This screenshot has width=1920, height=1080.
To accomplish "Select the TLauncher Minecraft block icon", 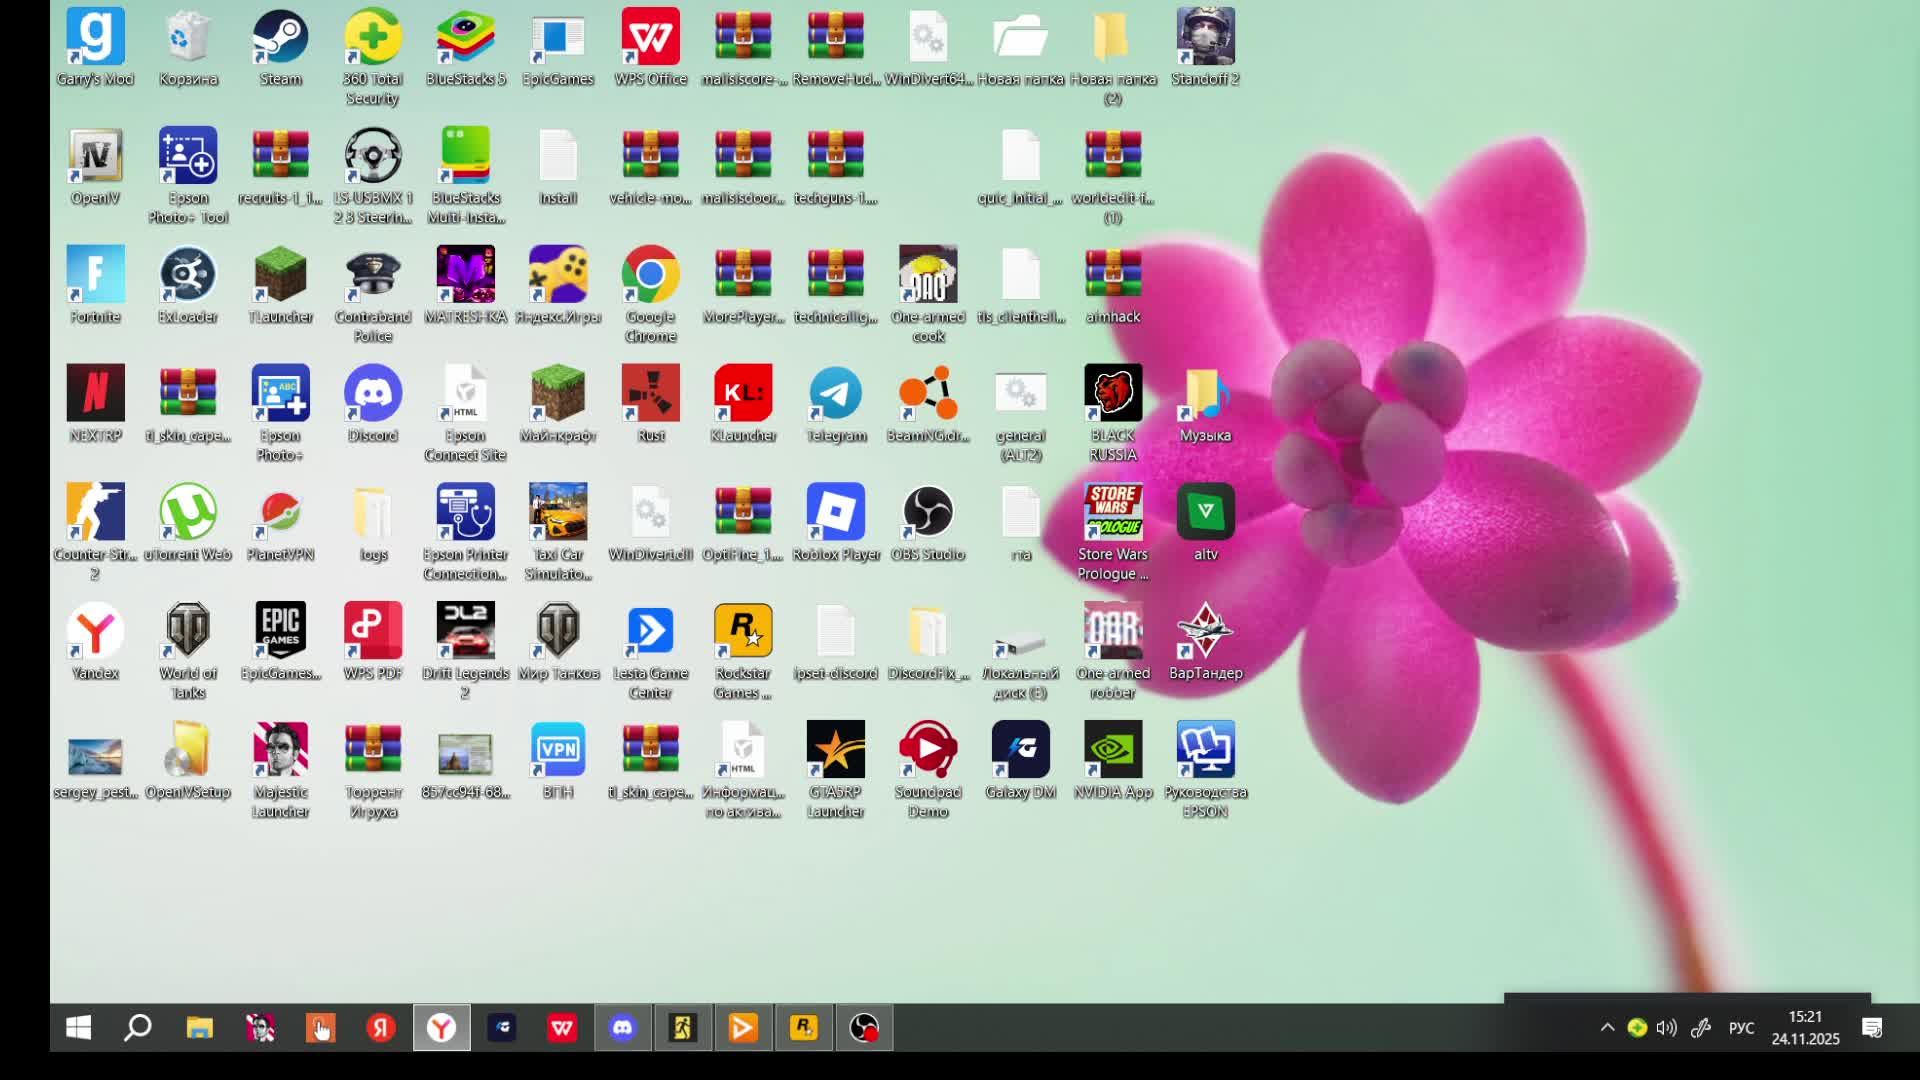I will coord(280,275).
